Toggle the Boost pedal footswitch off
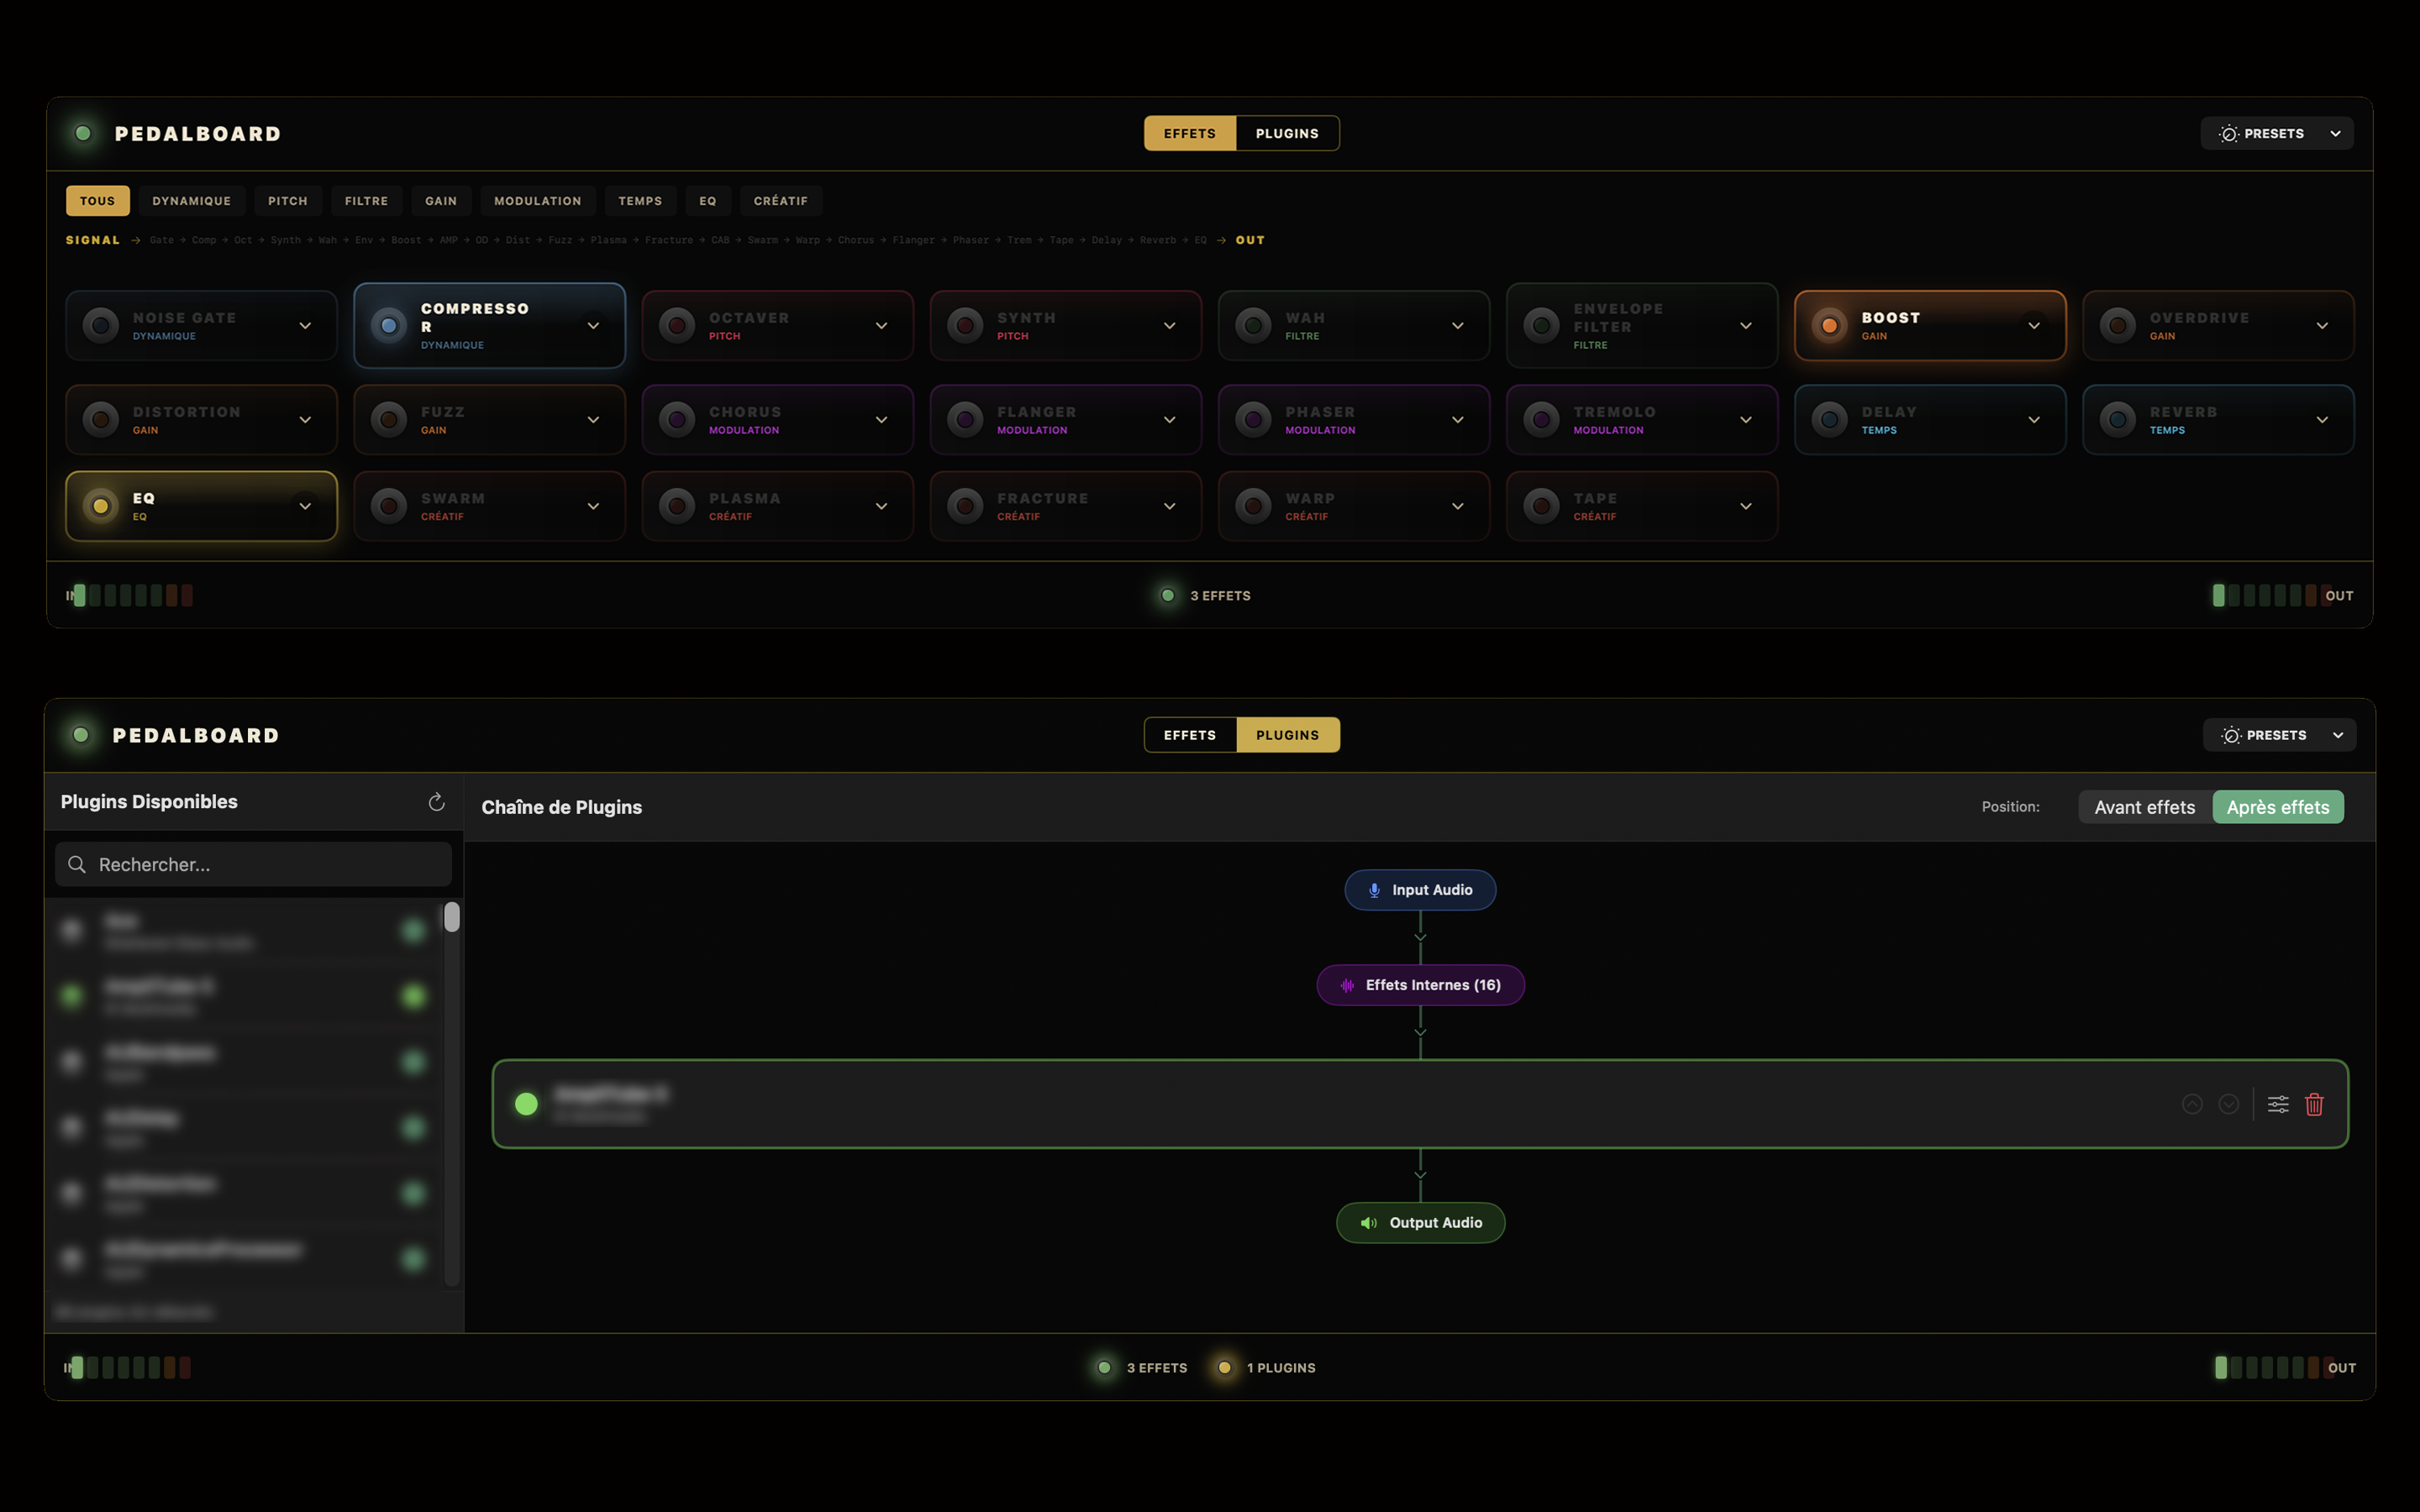This screenshot has width=2420, height=1512. click(x=1829, y=326)
